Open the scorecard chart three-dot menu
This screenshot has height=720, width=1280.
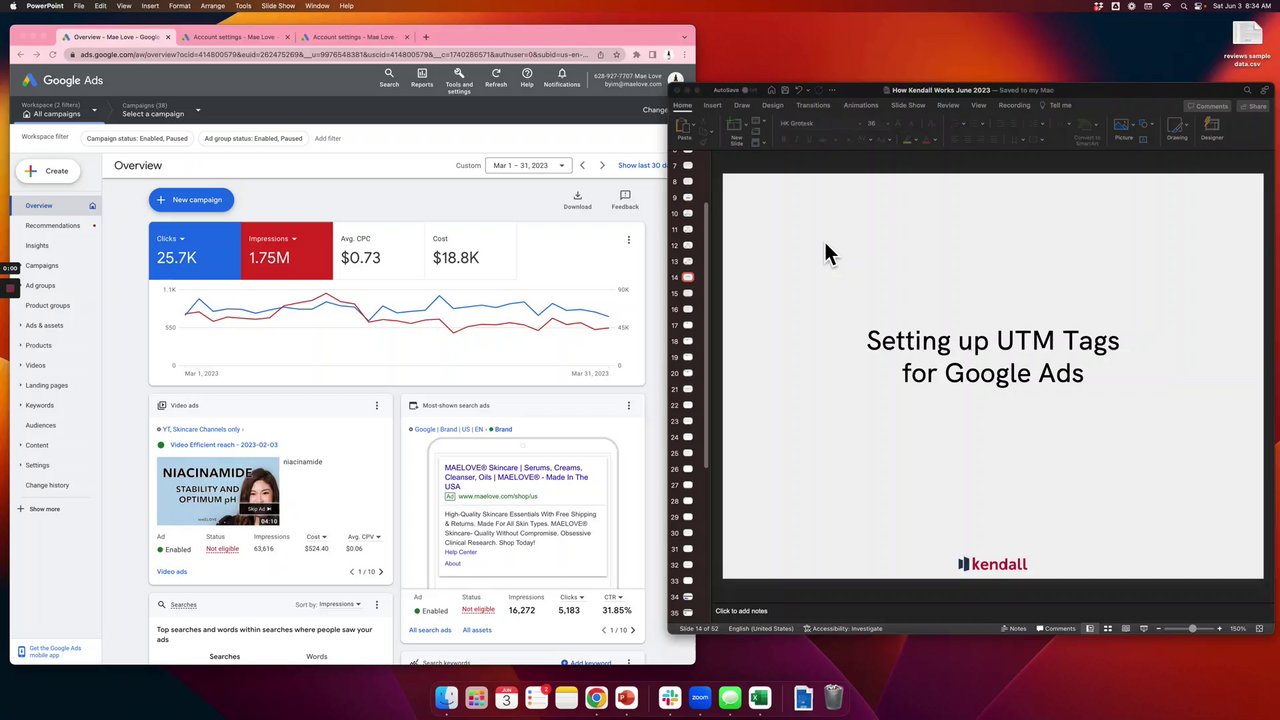click(628, 240)
